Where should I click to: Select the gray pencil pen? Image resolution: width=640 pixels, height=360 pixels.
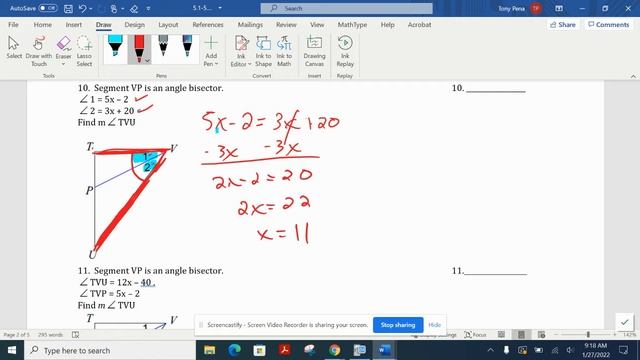coord(163,46)
